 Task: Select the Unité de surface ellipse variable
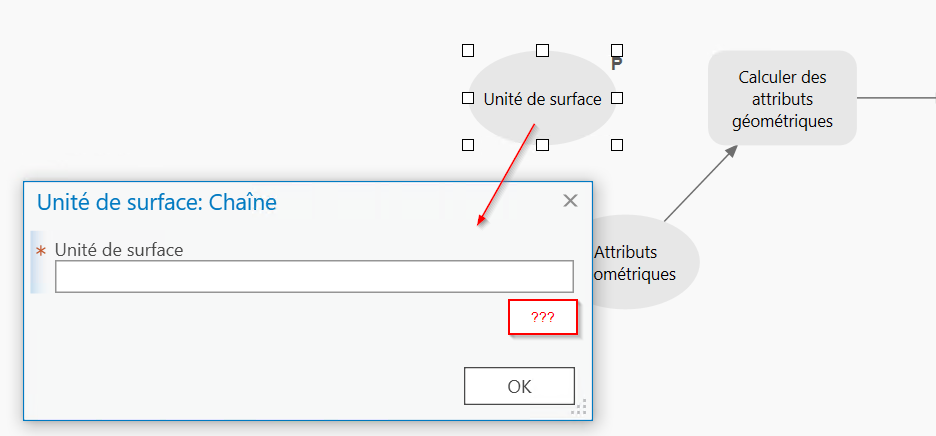coord(542,98)
